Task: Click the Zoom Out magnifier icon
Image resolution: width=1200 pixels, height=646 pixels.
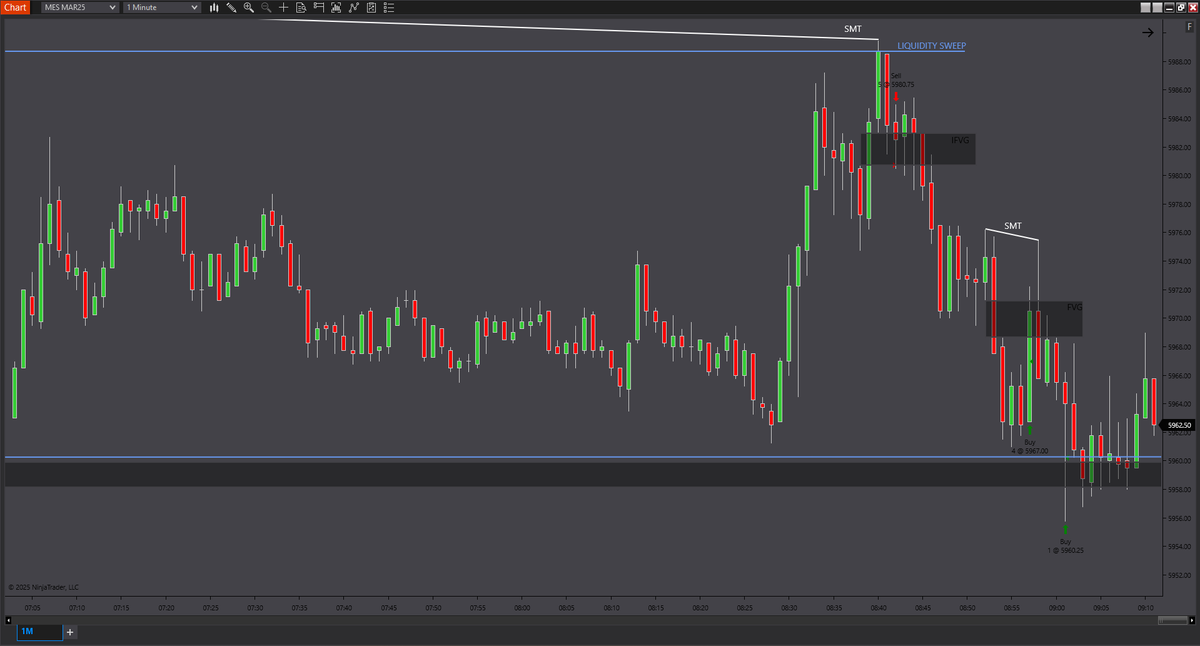Action: click(x=266, y=7)
